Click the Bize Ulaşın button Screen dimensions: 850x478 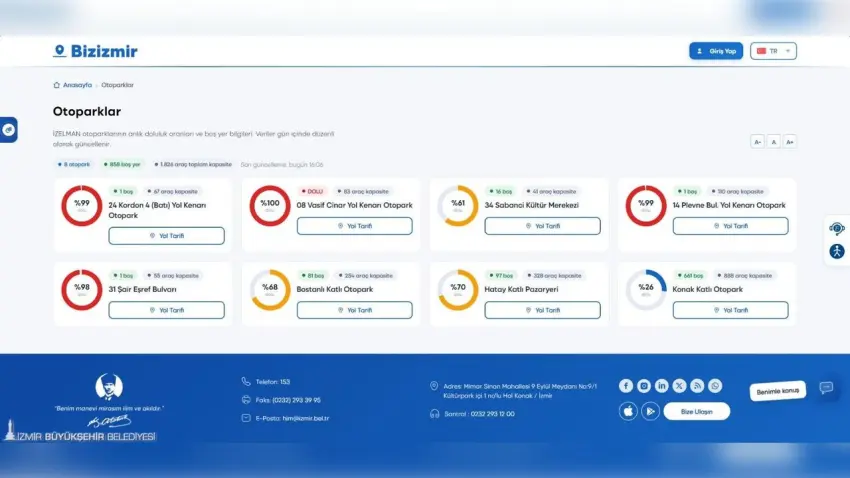tap(697, 411)
